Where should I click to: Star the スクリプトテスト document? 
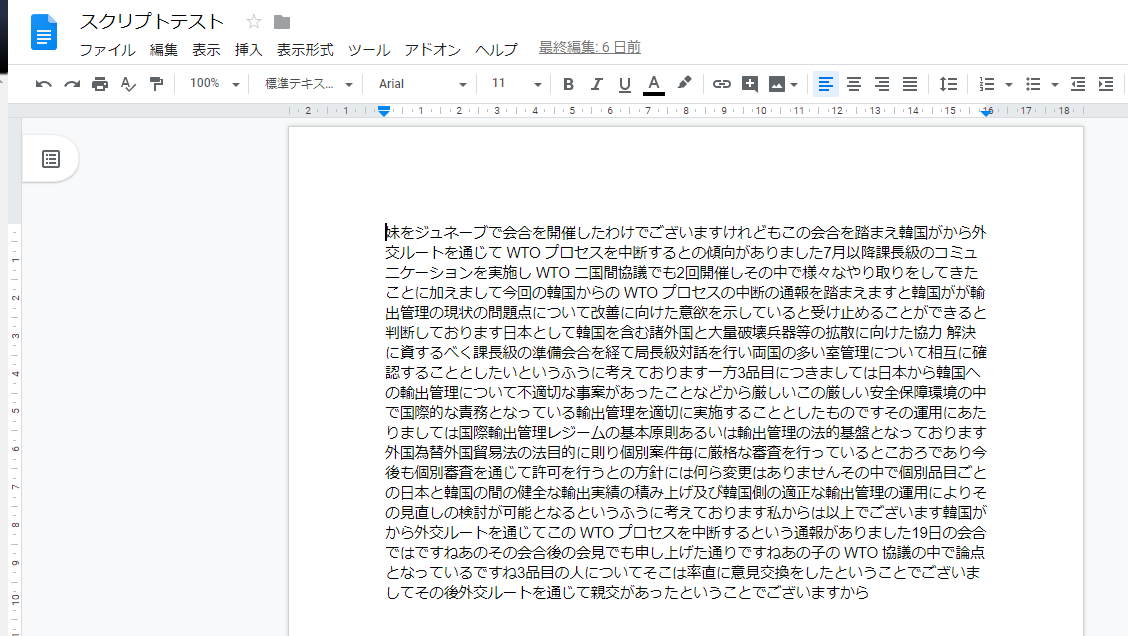[253, 22]
